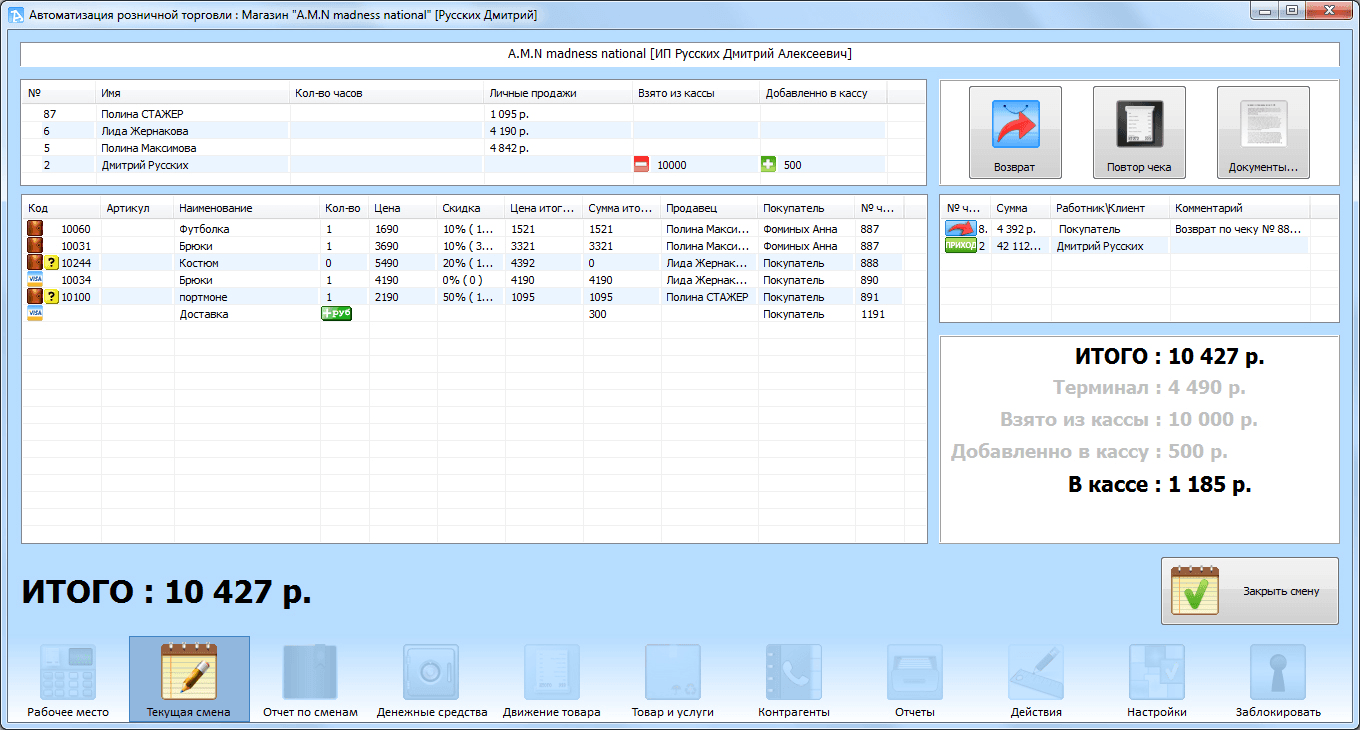Open Действия section

(x=1036, y=681)
